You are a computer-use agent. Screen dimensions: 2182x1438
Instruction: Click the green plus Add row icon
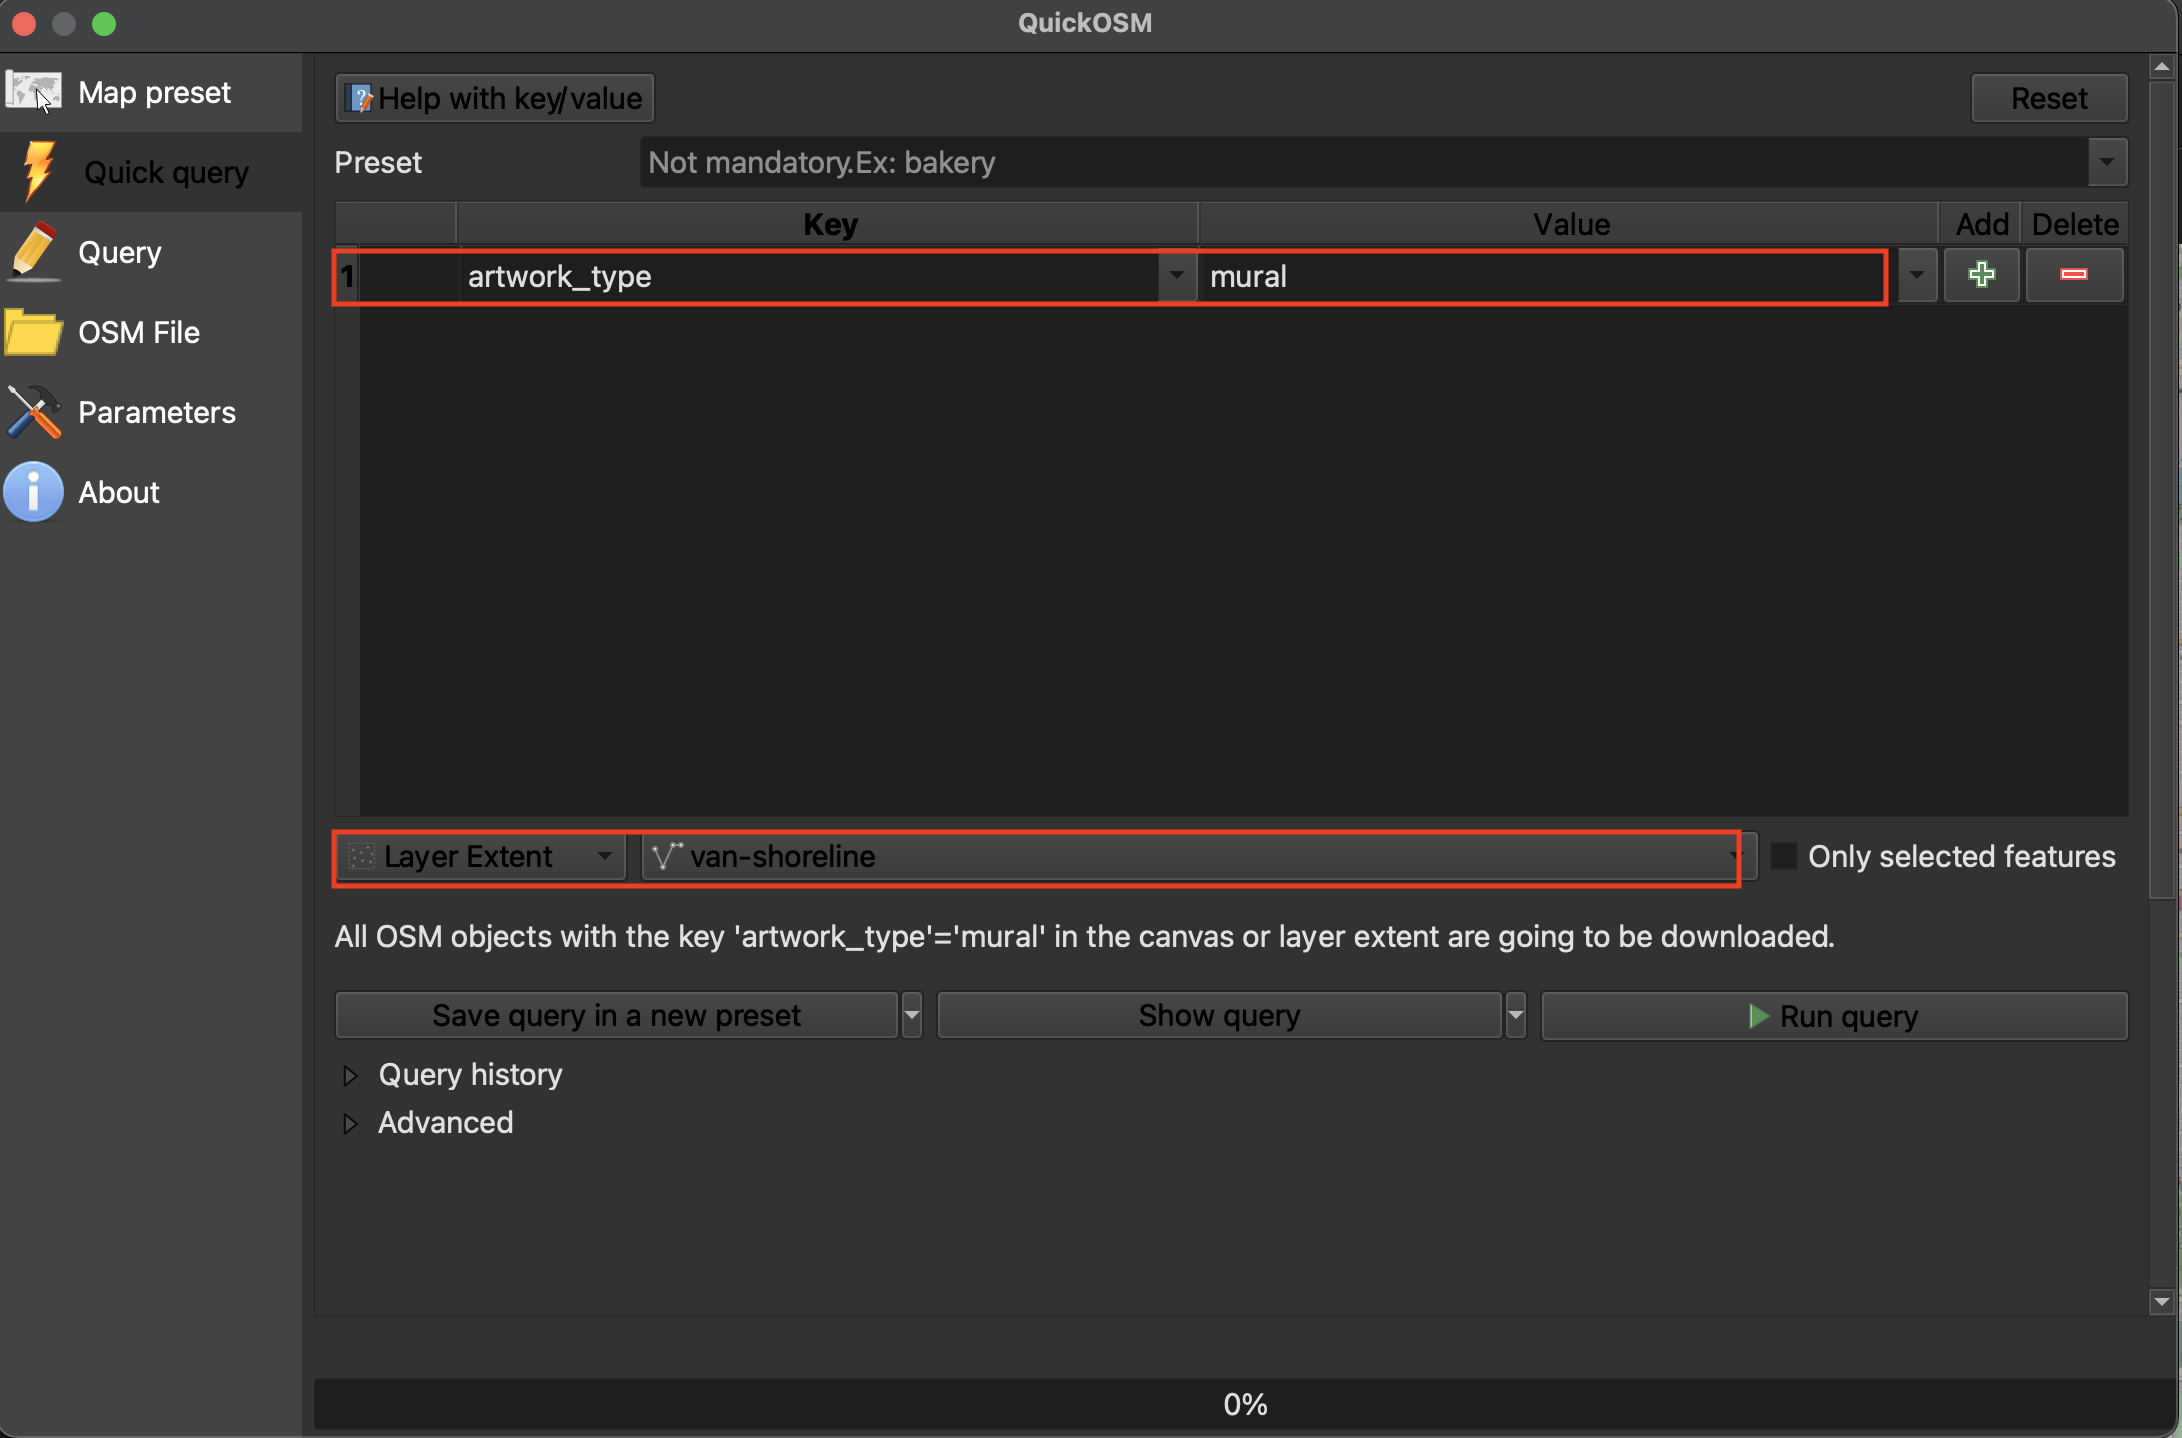(1981, 275)
